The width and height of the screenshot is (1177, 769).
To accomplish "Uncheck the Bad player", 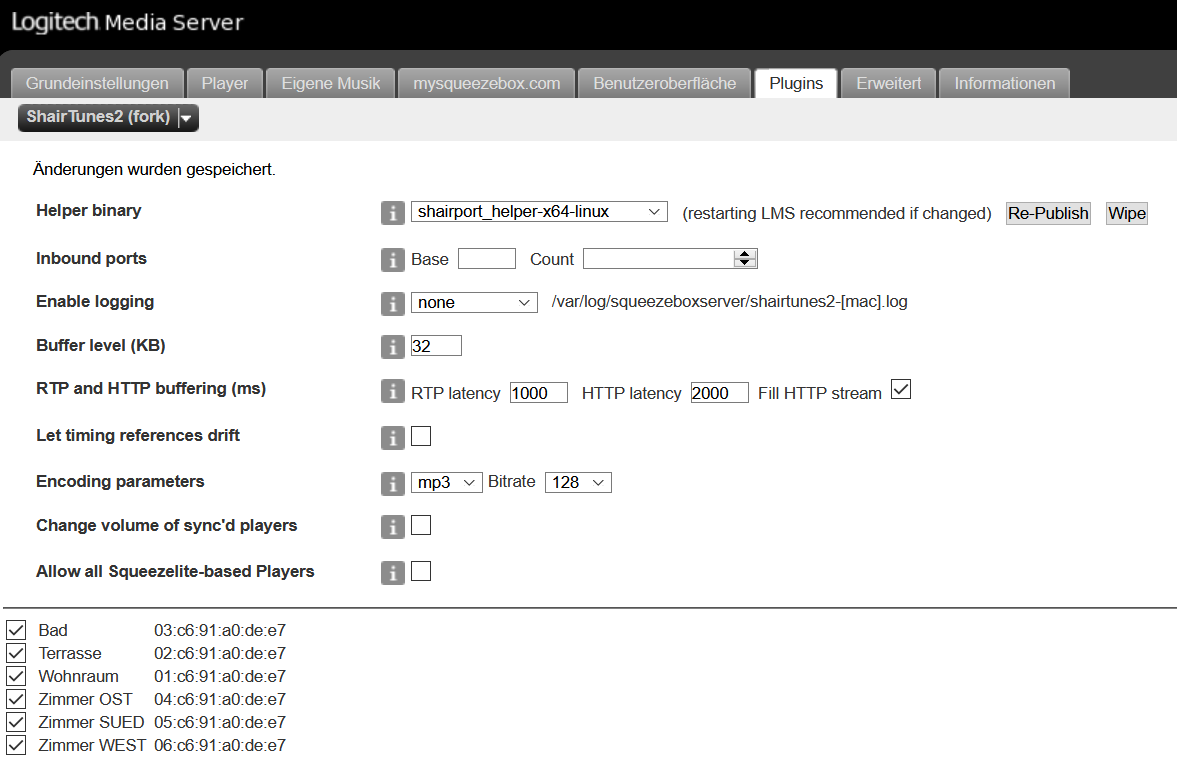I will [16, 629].
